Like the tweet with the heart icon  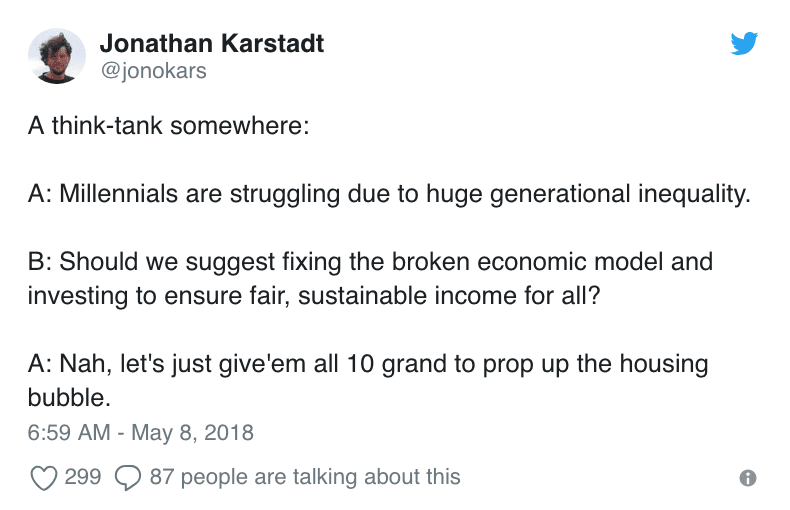(44, 478)
